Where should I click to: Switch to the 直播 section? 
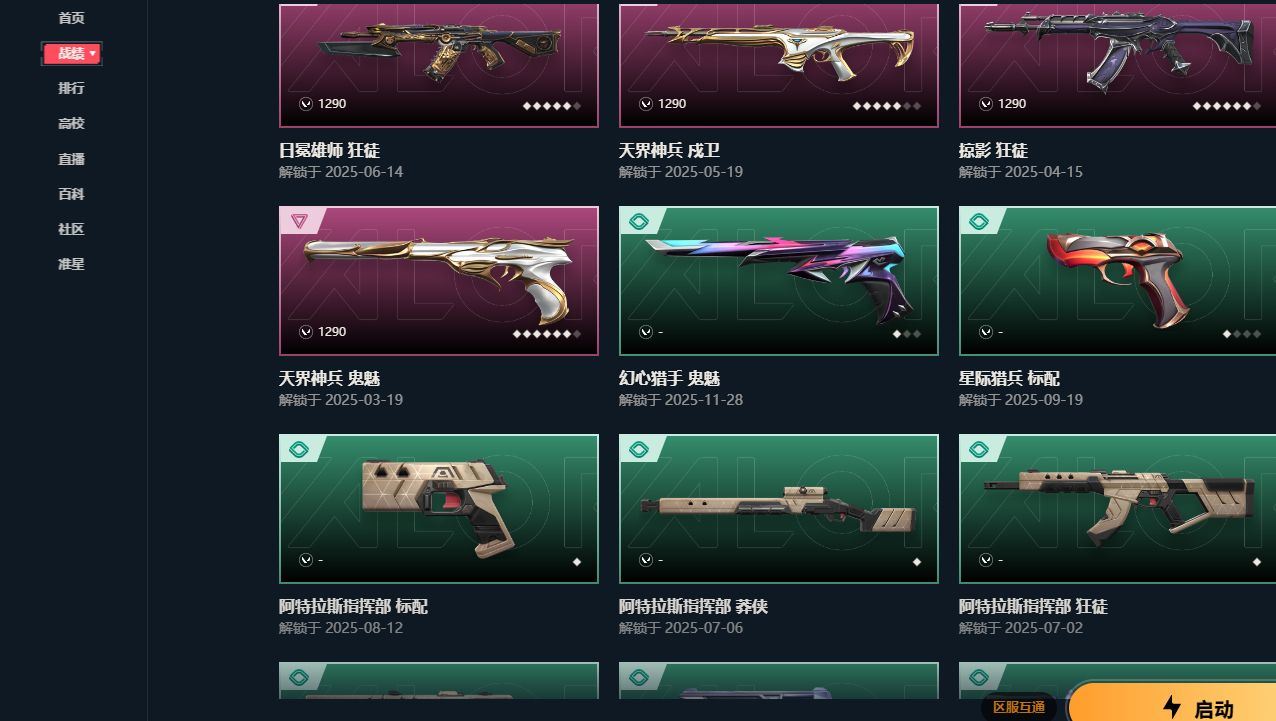tap(71, 159)
